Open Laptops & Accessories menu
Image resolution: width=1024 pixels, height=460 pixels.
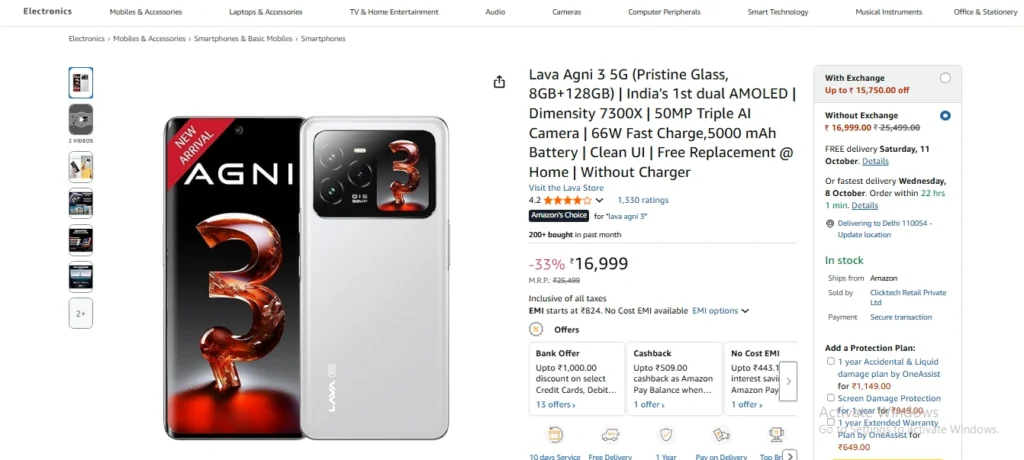(x=265, y=12)
